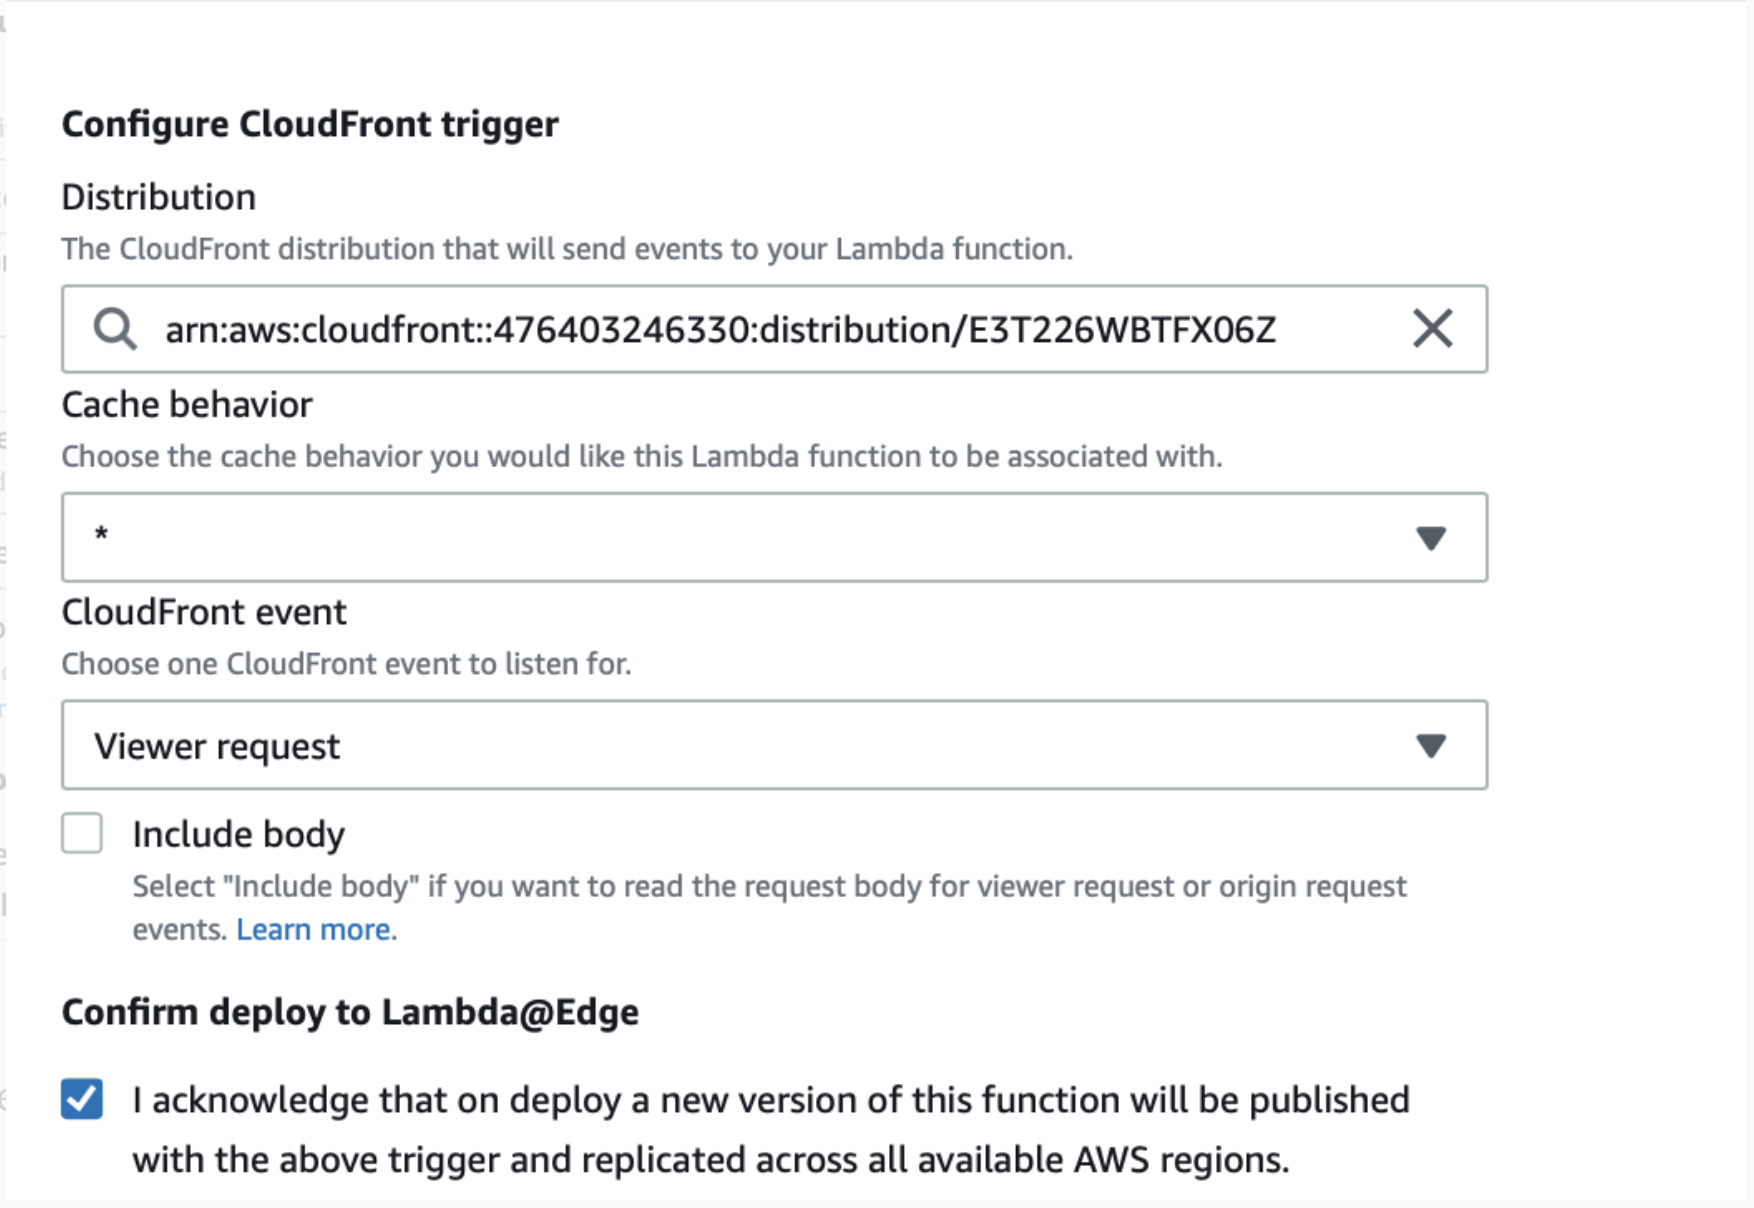Enable the Include body checkbox

click(82, 833)
